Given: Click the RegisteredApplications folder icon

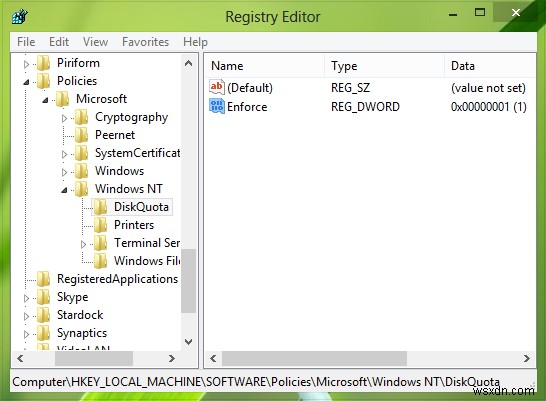Looking at the screenshot, I should click(44, 279).
